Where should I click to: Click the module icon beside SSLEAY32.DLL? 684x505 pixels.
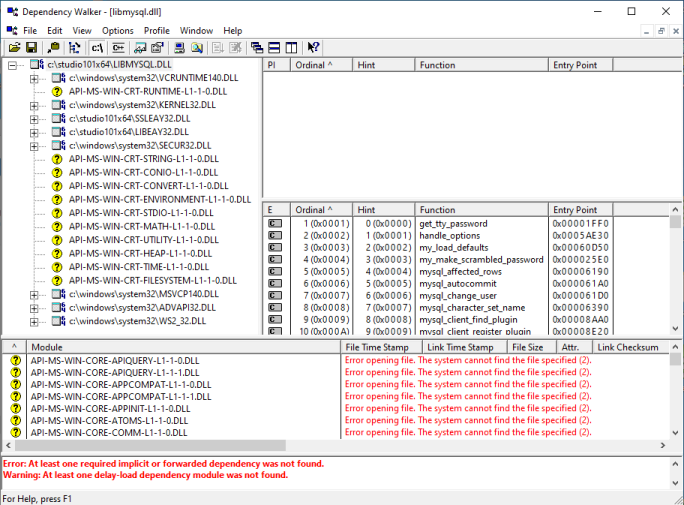[59, 119]
